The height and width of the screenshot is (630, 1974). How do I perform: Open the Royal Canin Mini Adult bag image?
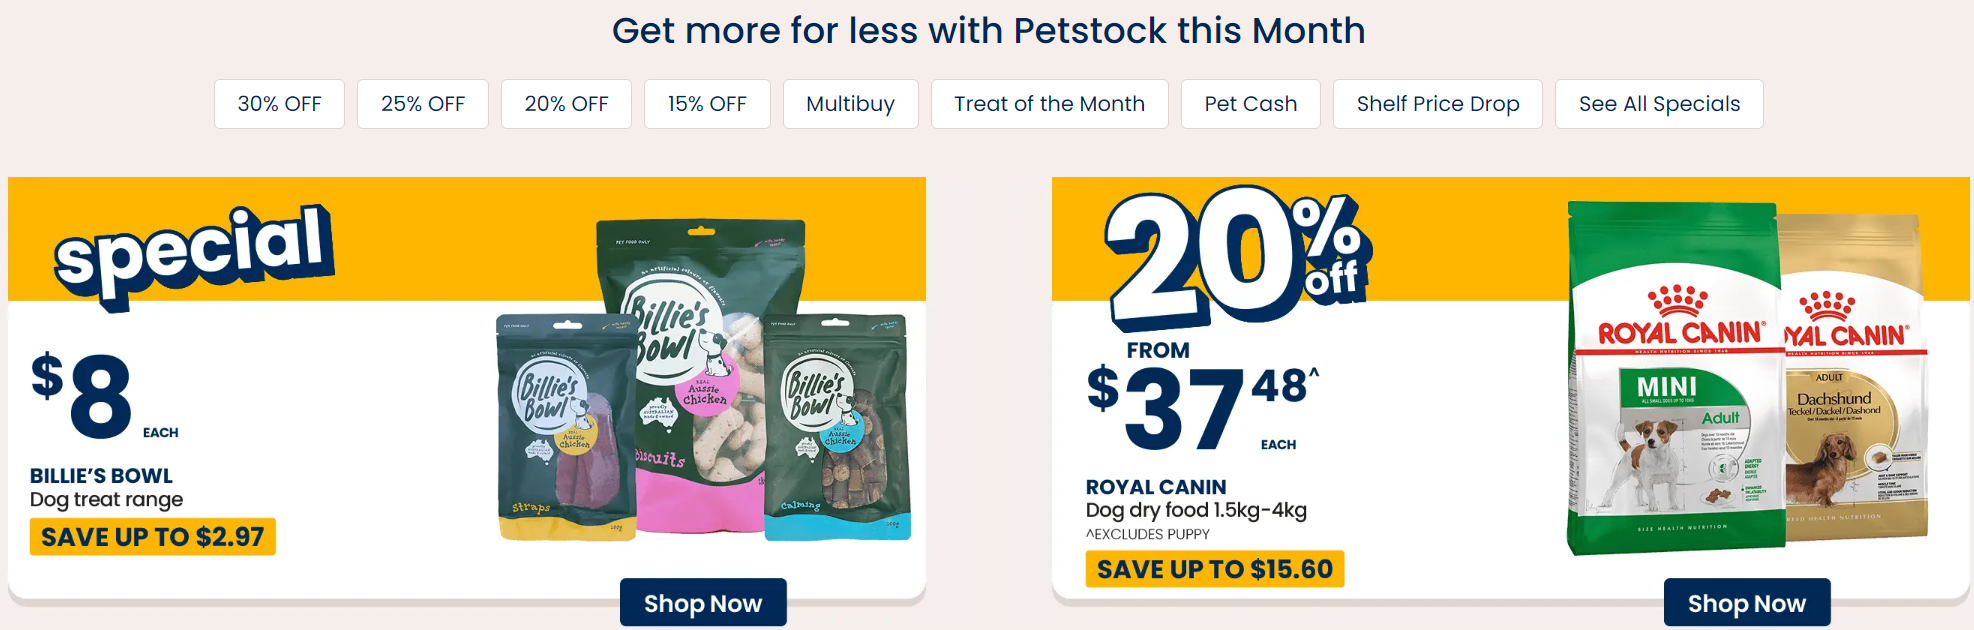pyautogui.click(x=1674, y=378)
